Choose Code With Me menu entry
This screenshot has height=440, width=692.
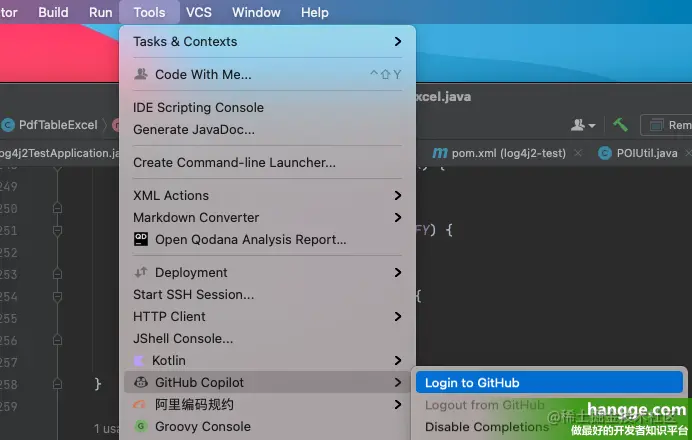click(267, 75)
